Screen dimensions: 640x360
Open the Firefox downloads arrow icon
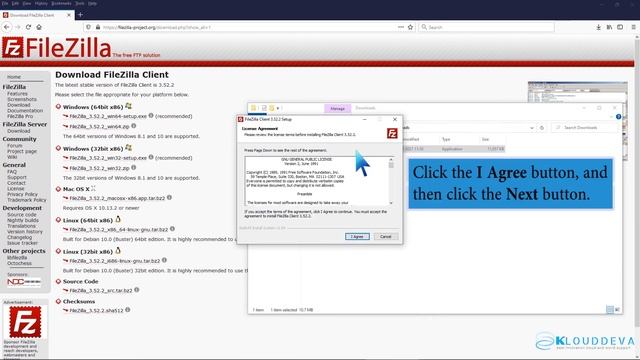click(x=598, y=27)
